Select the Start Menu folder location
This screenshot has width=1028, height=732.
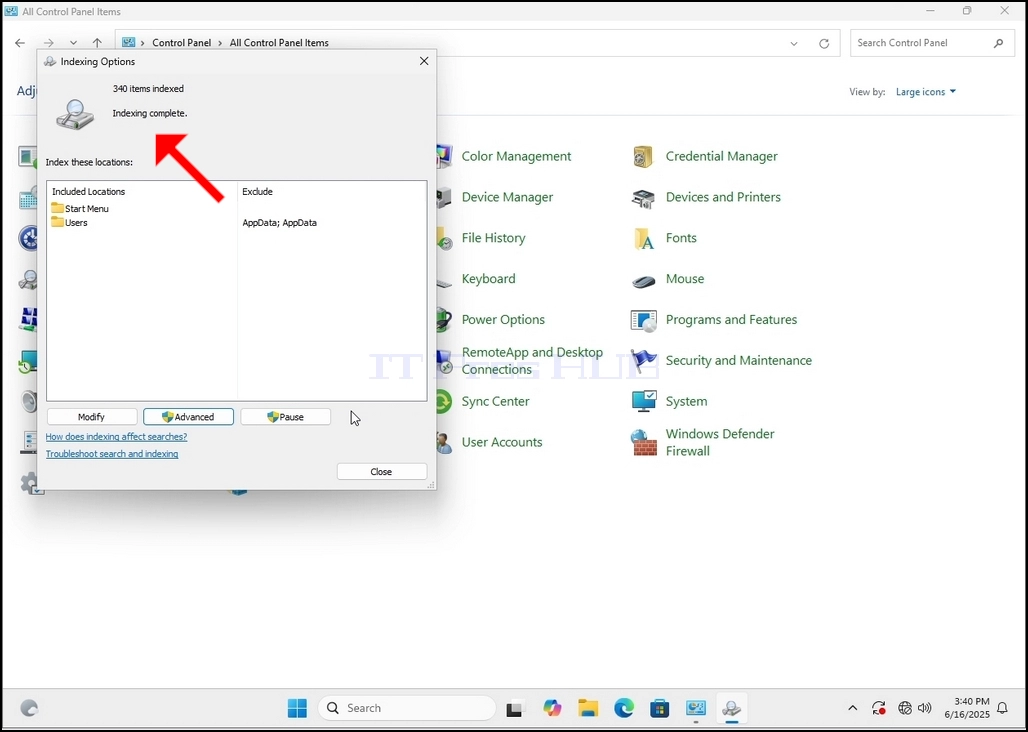click(80, 208)
